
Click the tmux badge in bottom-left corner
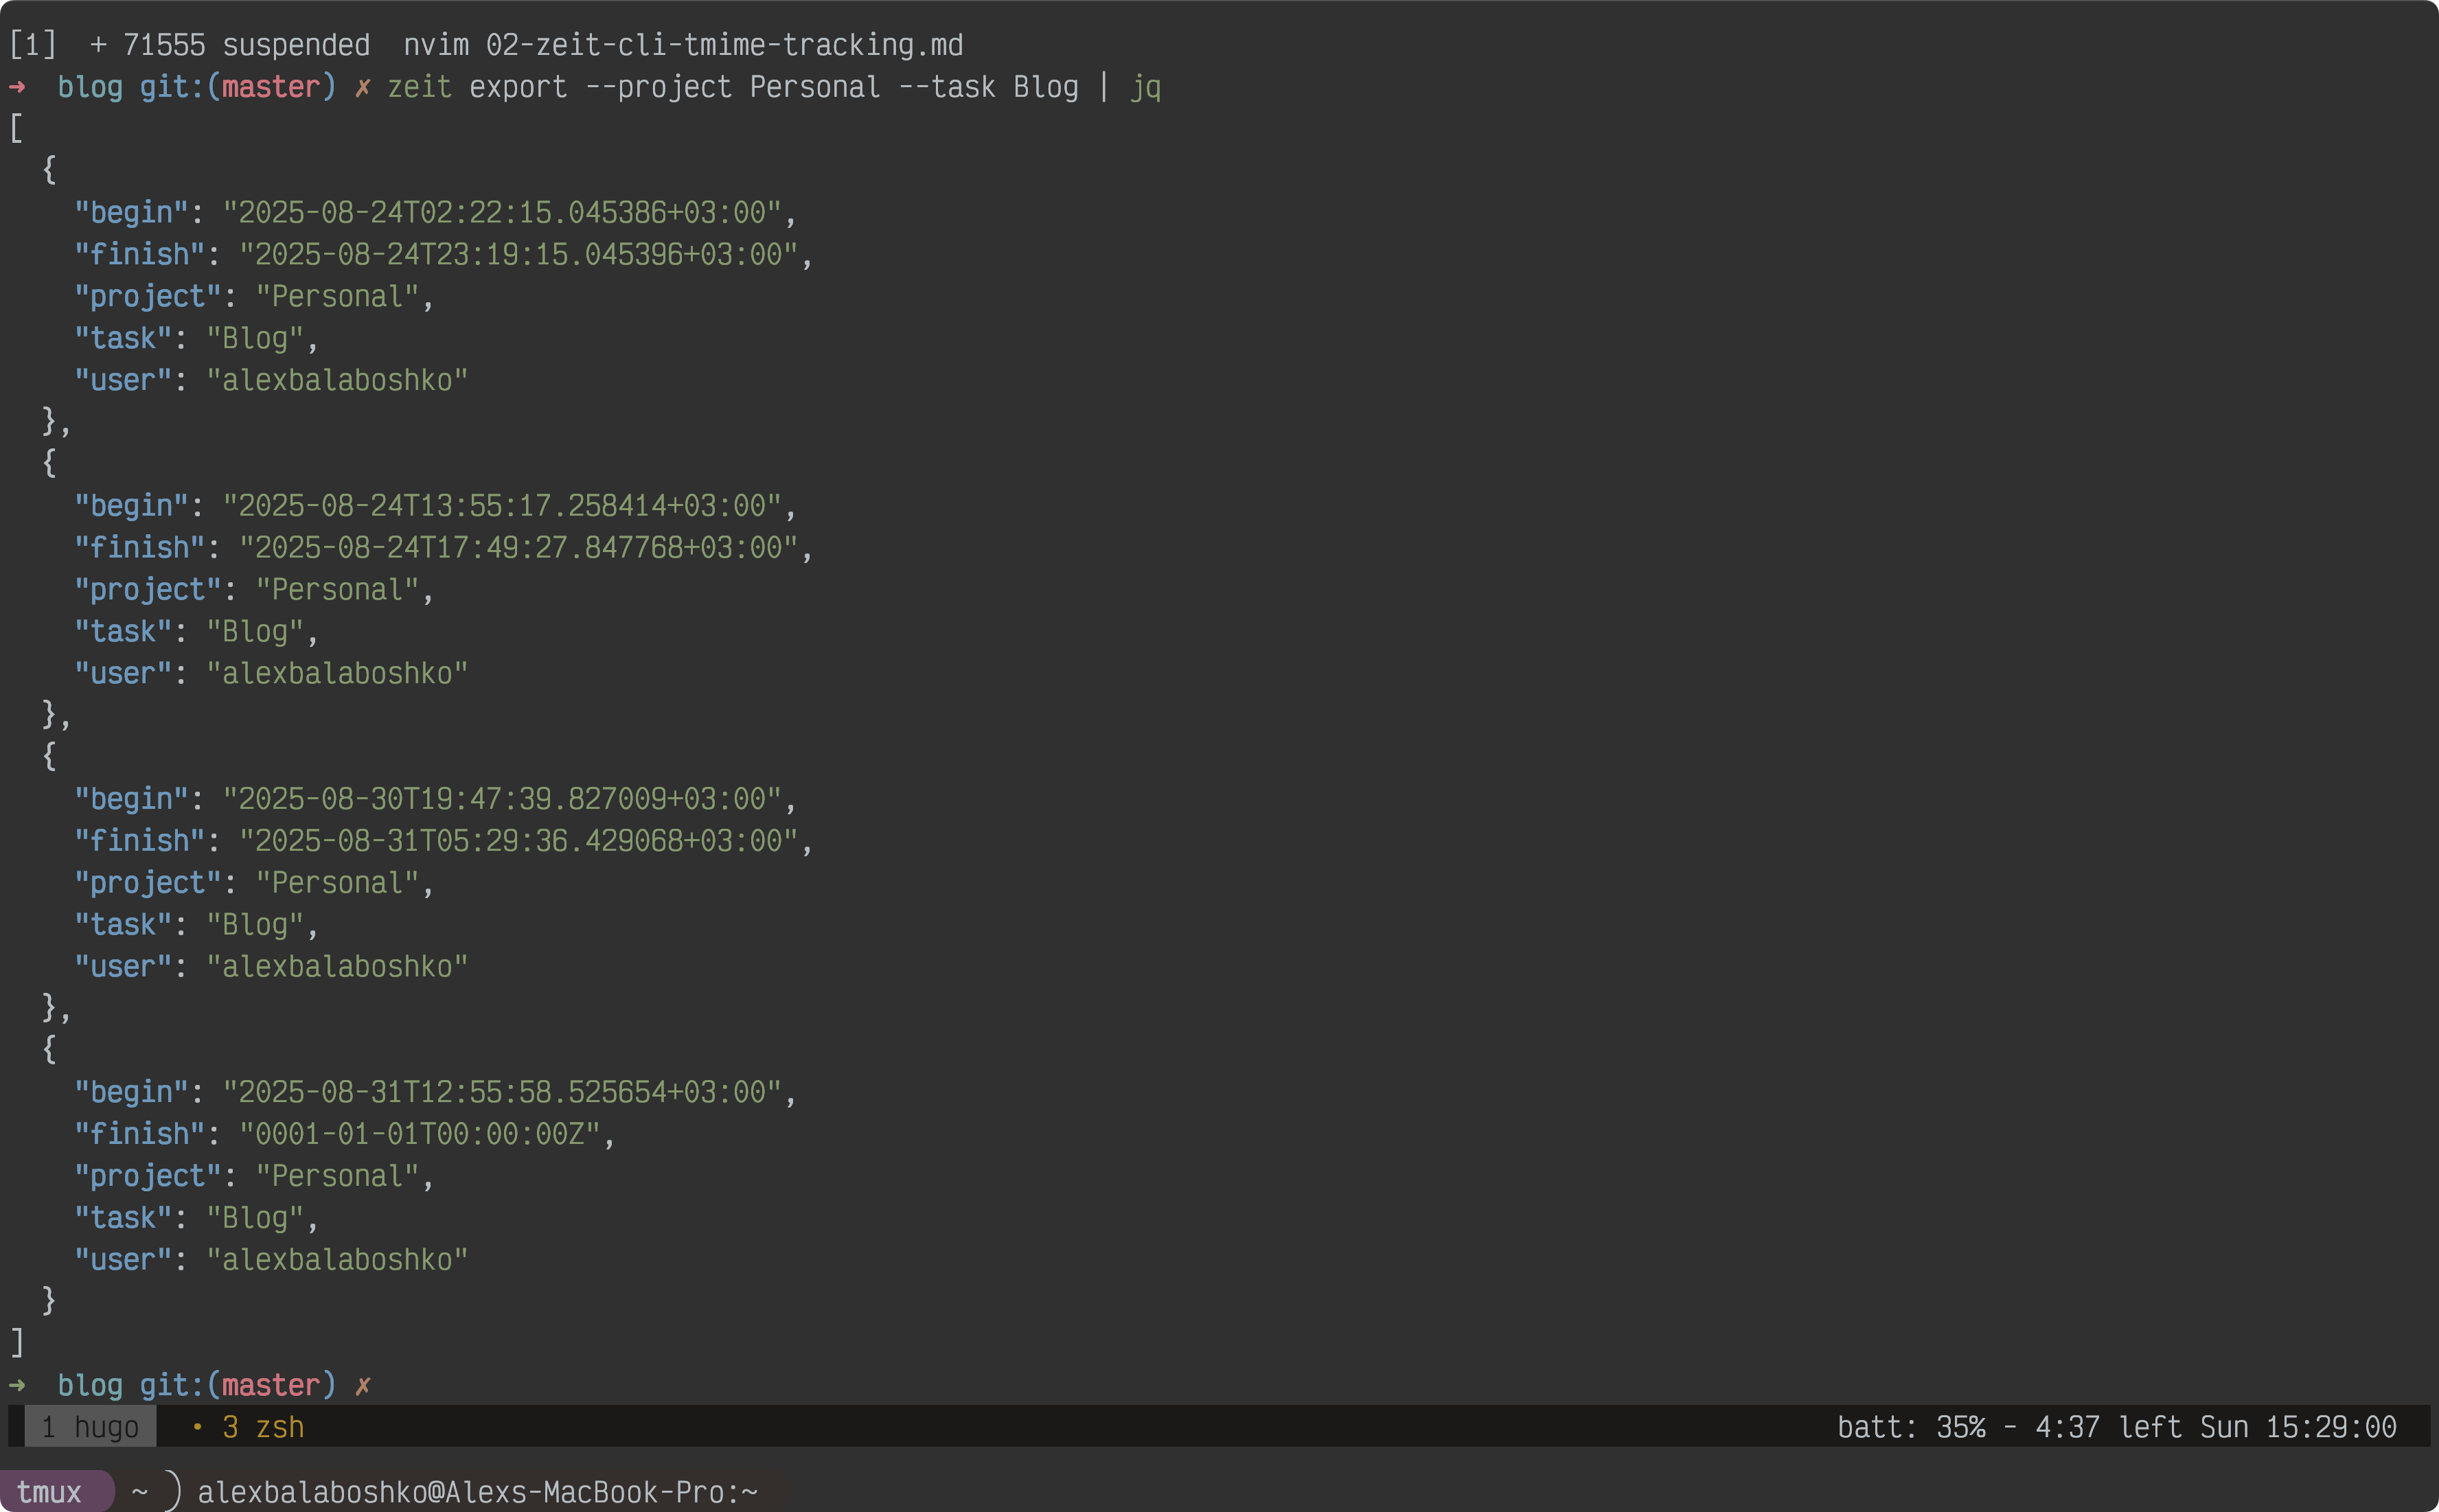(49, 1492)
